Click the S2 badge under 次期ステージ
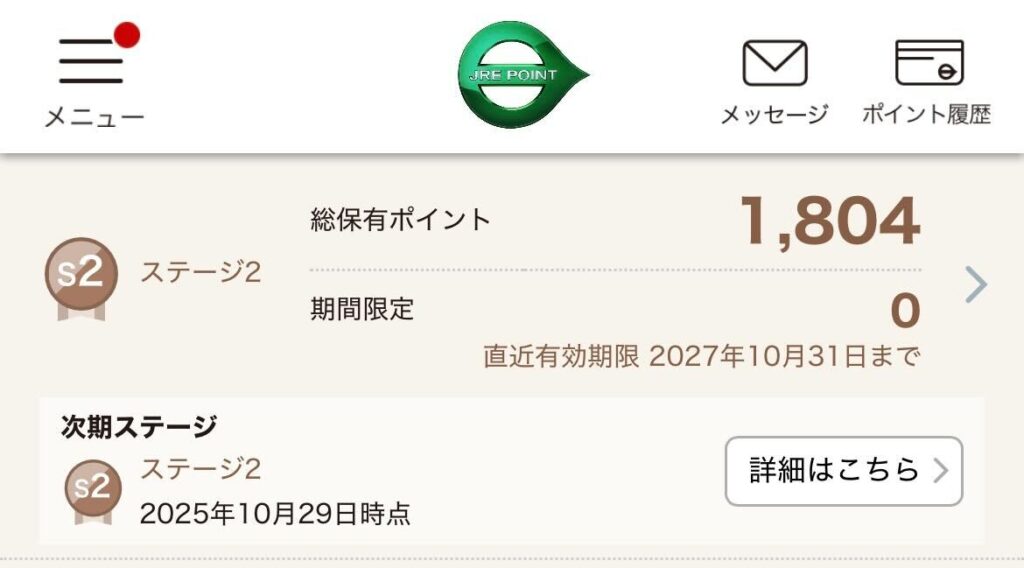The height and width of the screenshot is (568, 1024). 94,488
